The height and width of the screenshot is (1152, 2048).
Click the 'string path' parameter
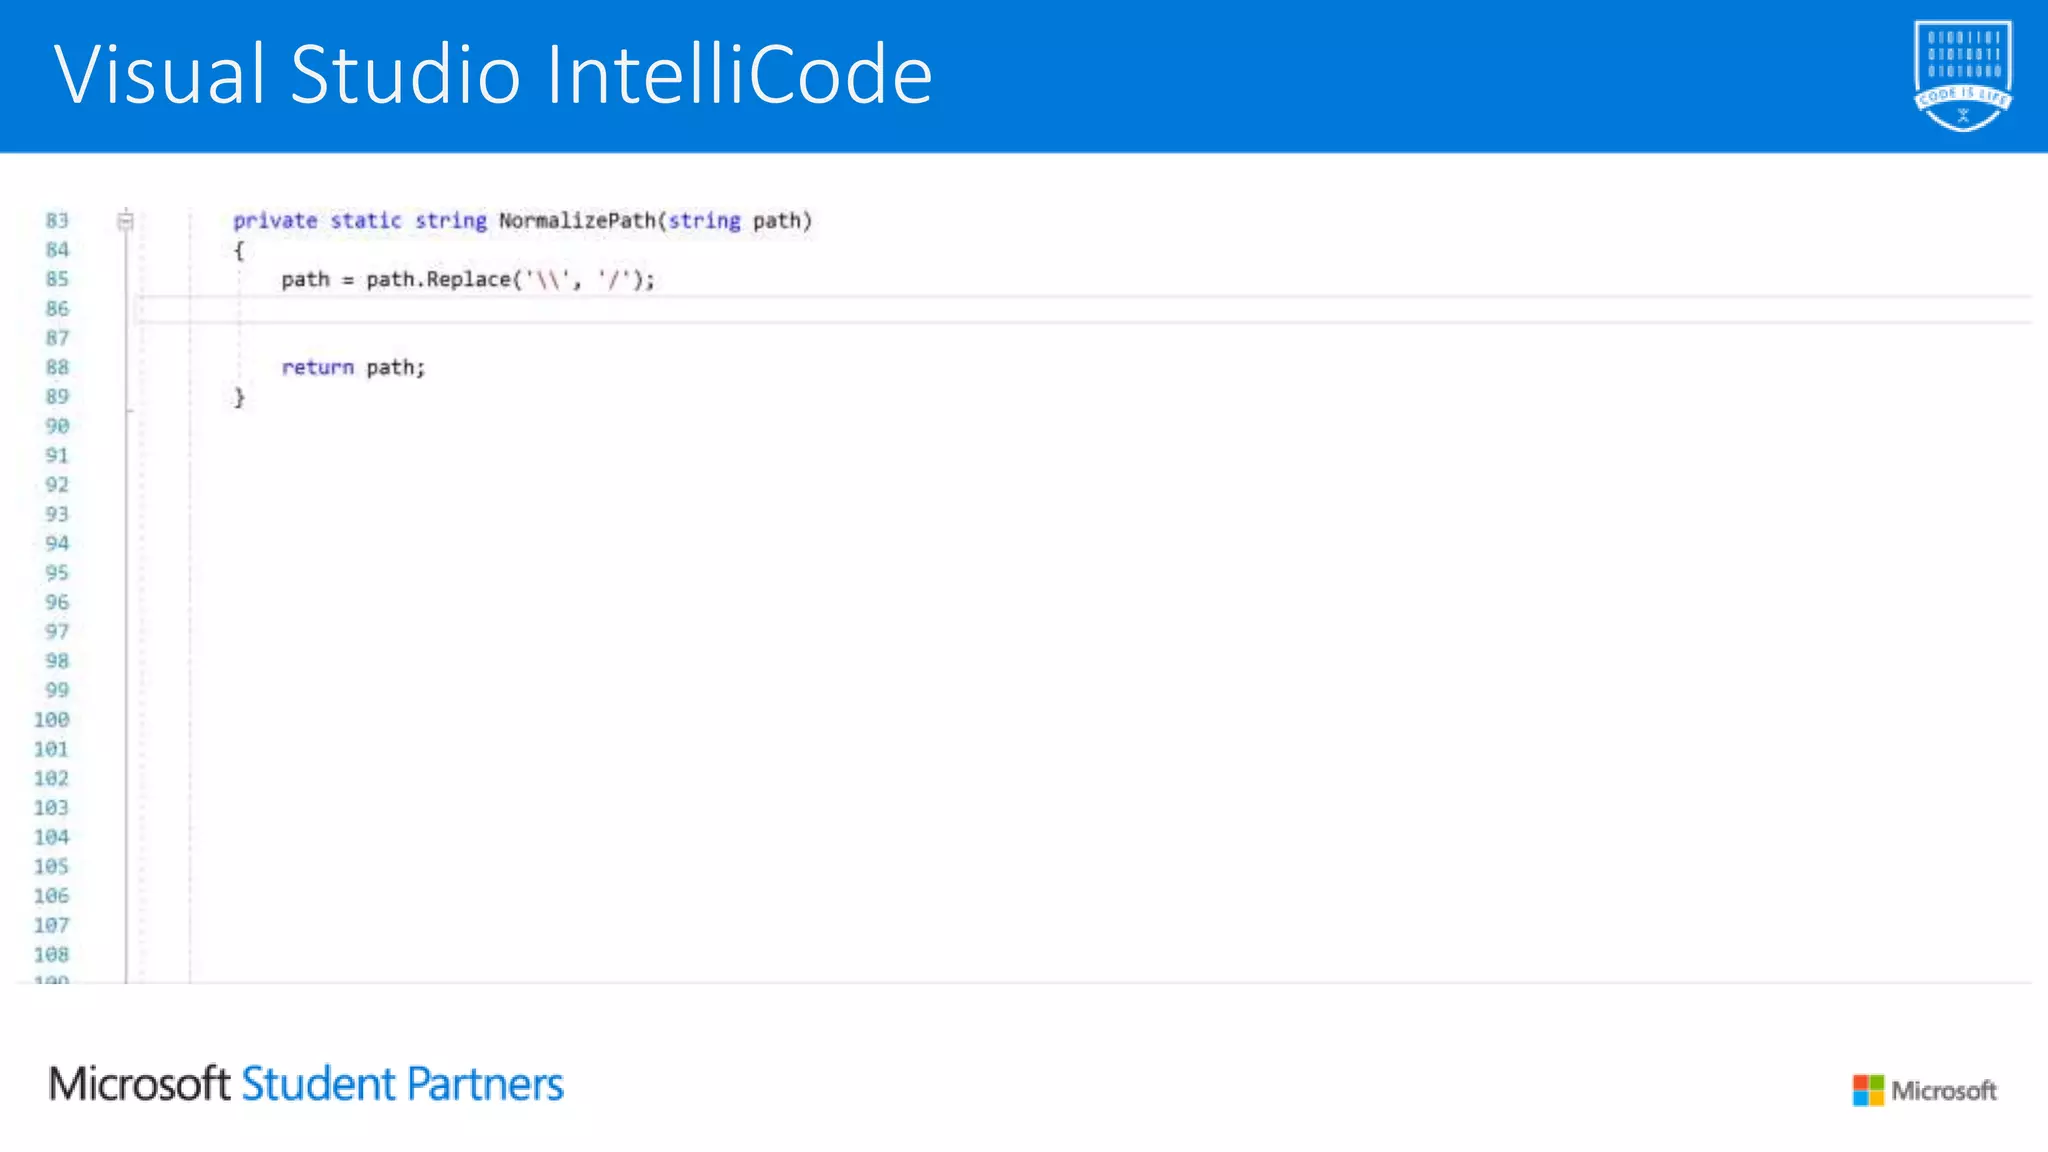pyautogui.click(x=735, y=221)
